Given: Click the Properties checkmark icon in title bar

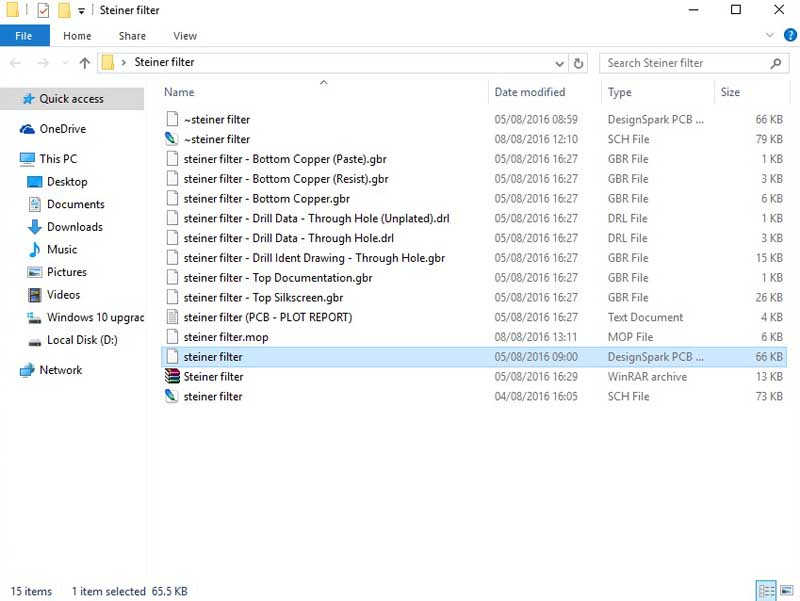Looking at the screenshot, I should click(43, 10).
